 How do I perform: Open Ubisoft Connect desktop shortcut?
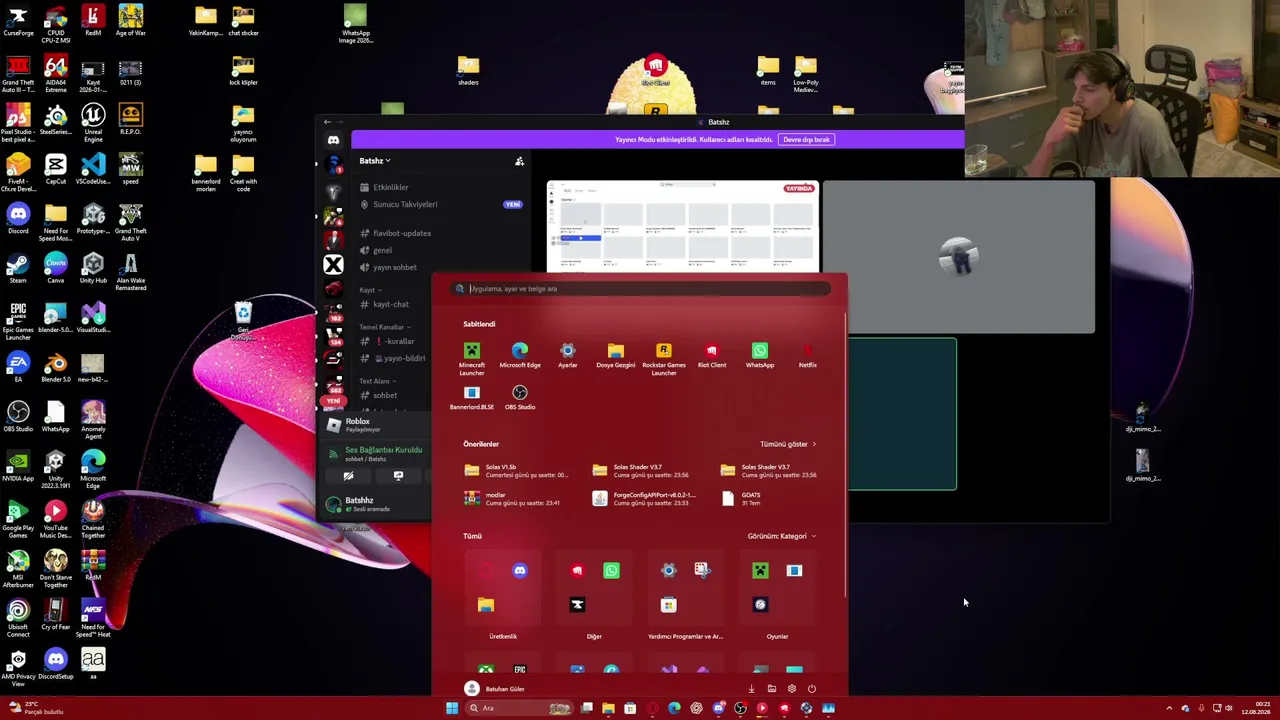click(18, 618)
